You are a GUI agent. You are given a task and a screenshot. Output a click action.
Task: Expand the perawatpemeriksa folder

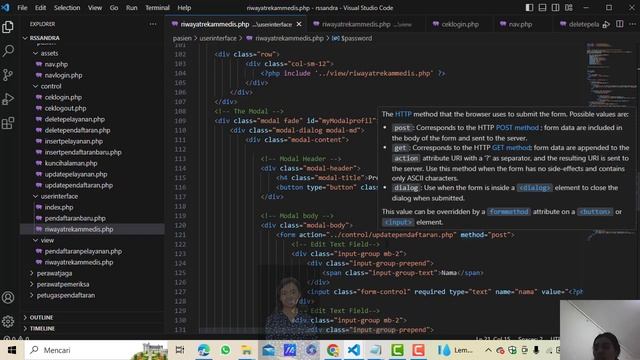pos(63,284)
